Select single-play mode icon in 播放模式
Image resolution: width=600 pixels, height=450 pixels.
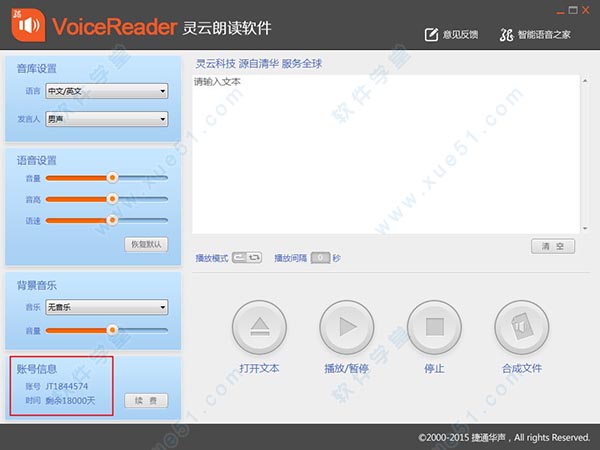click(240, 258)
